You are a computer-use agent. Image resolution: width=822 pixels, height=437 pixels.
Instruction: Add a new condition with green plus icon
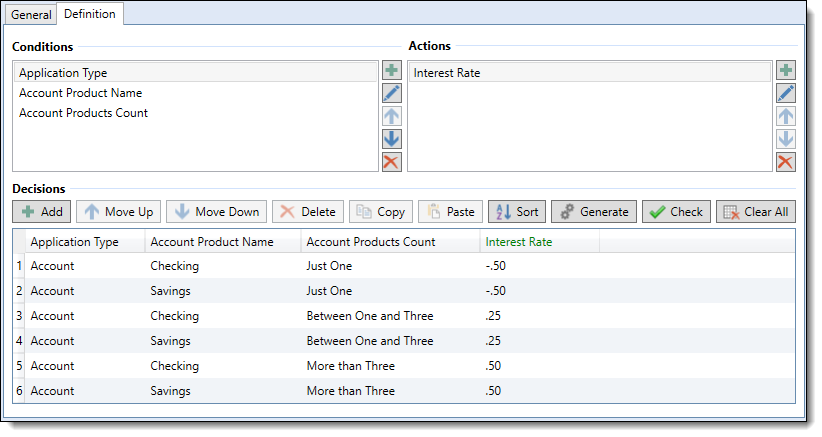(392, 70)
